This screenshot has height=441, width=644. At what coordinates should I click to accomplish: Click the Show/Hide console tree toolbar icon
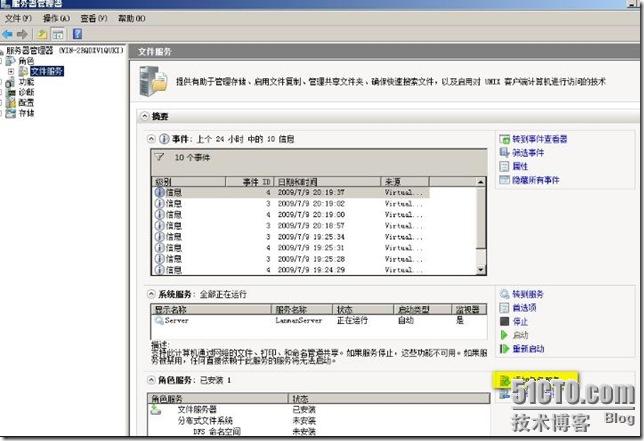tap(58, 34)
